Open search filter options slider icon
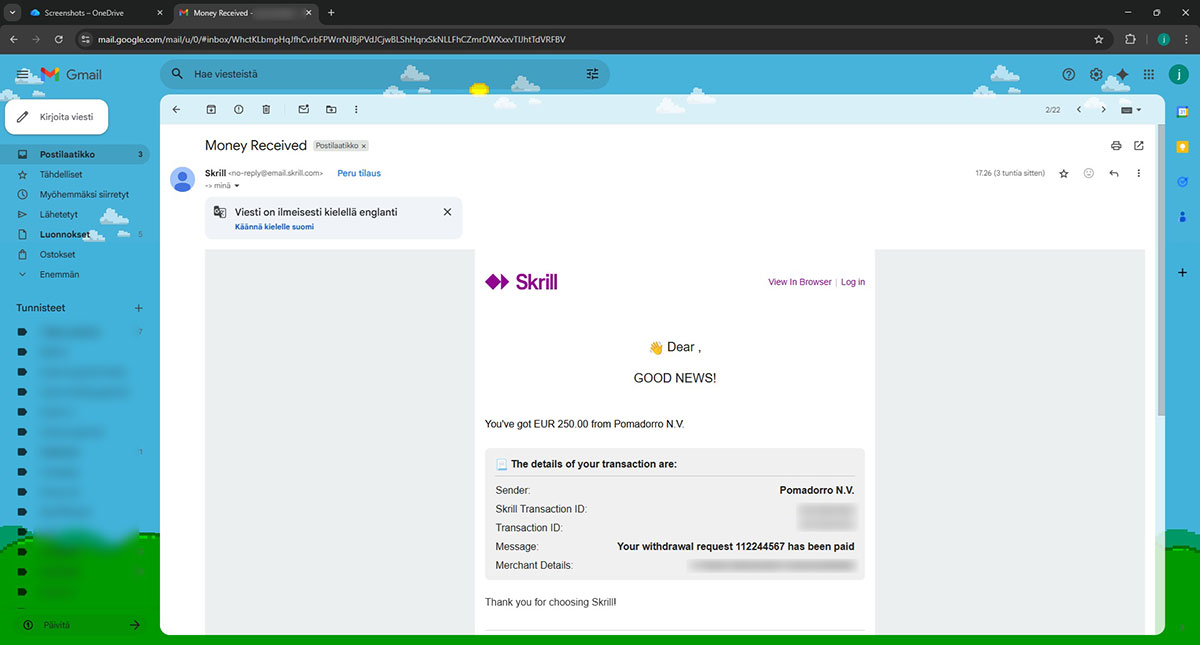1200x645 pixels. pyautogui.click(x=592, y=74)
